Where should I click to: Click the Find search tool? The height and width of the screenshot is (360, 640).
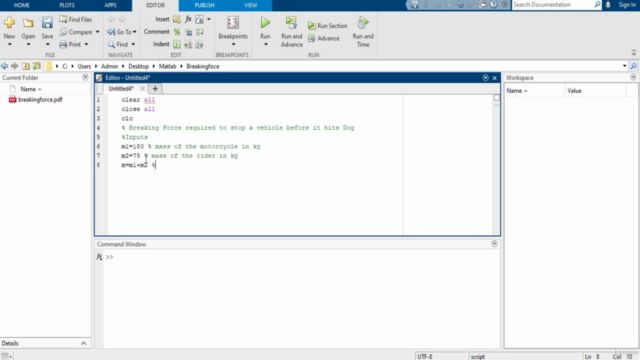pos(118,44)
